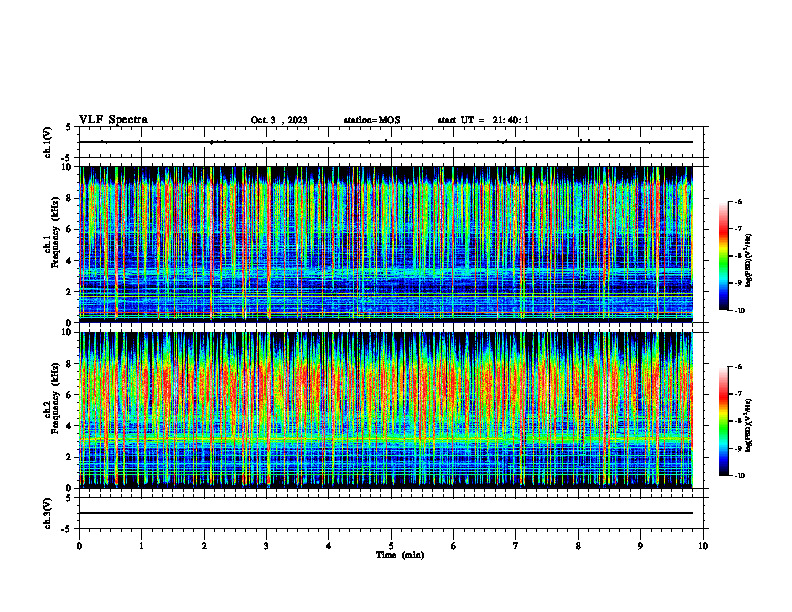
Task: Click the "6" tick on ch.2 frequency axis
Action: (70, 395)
